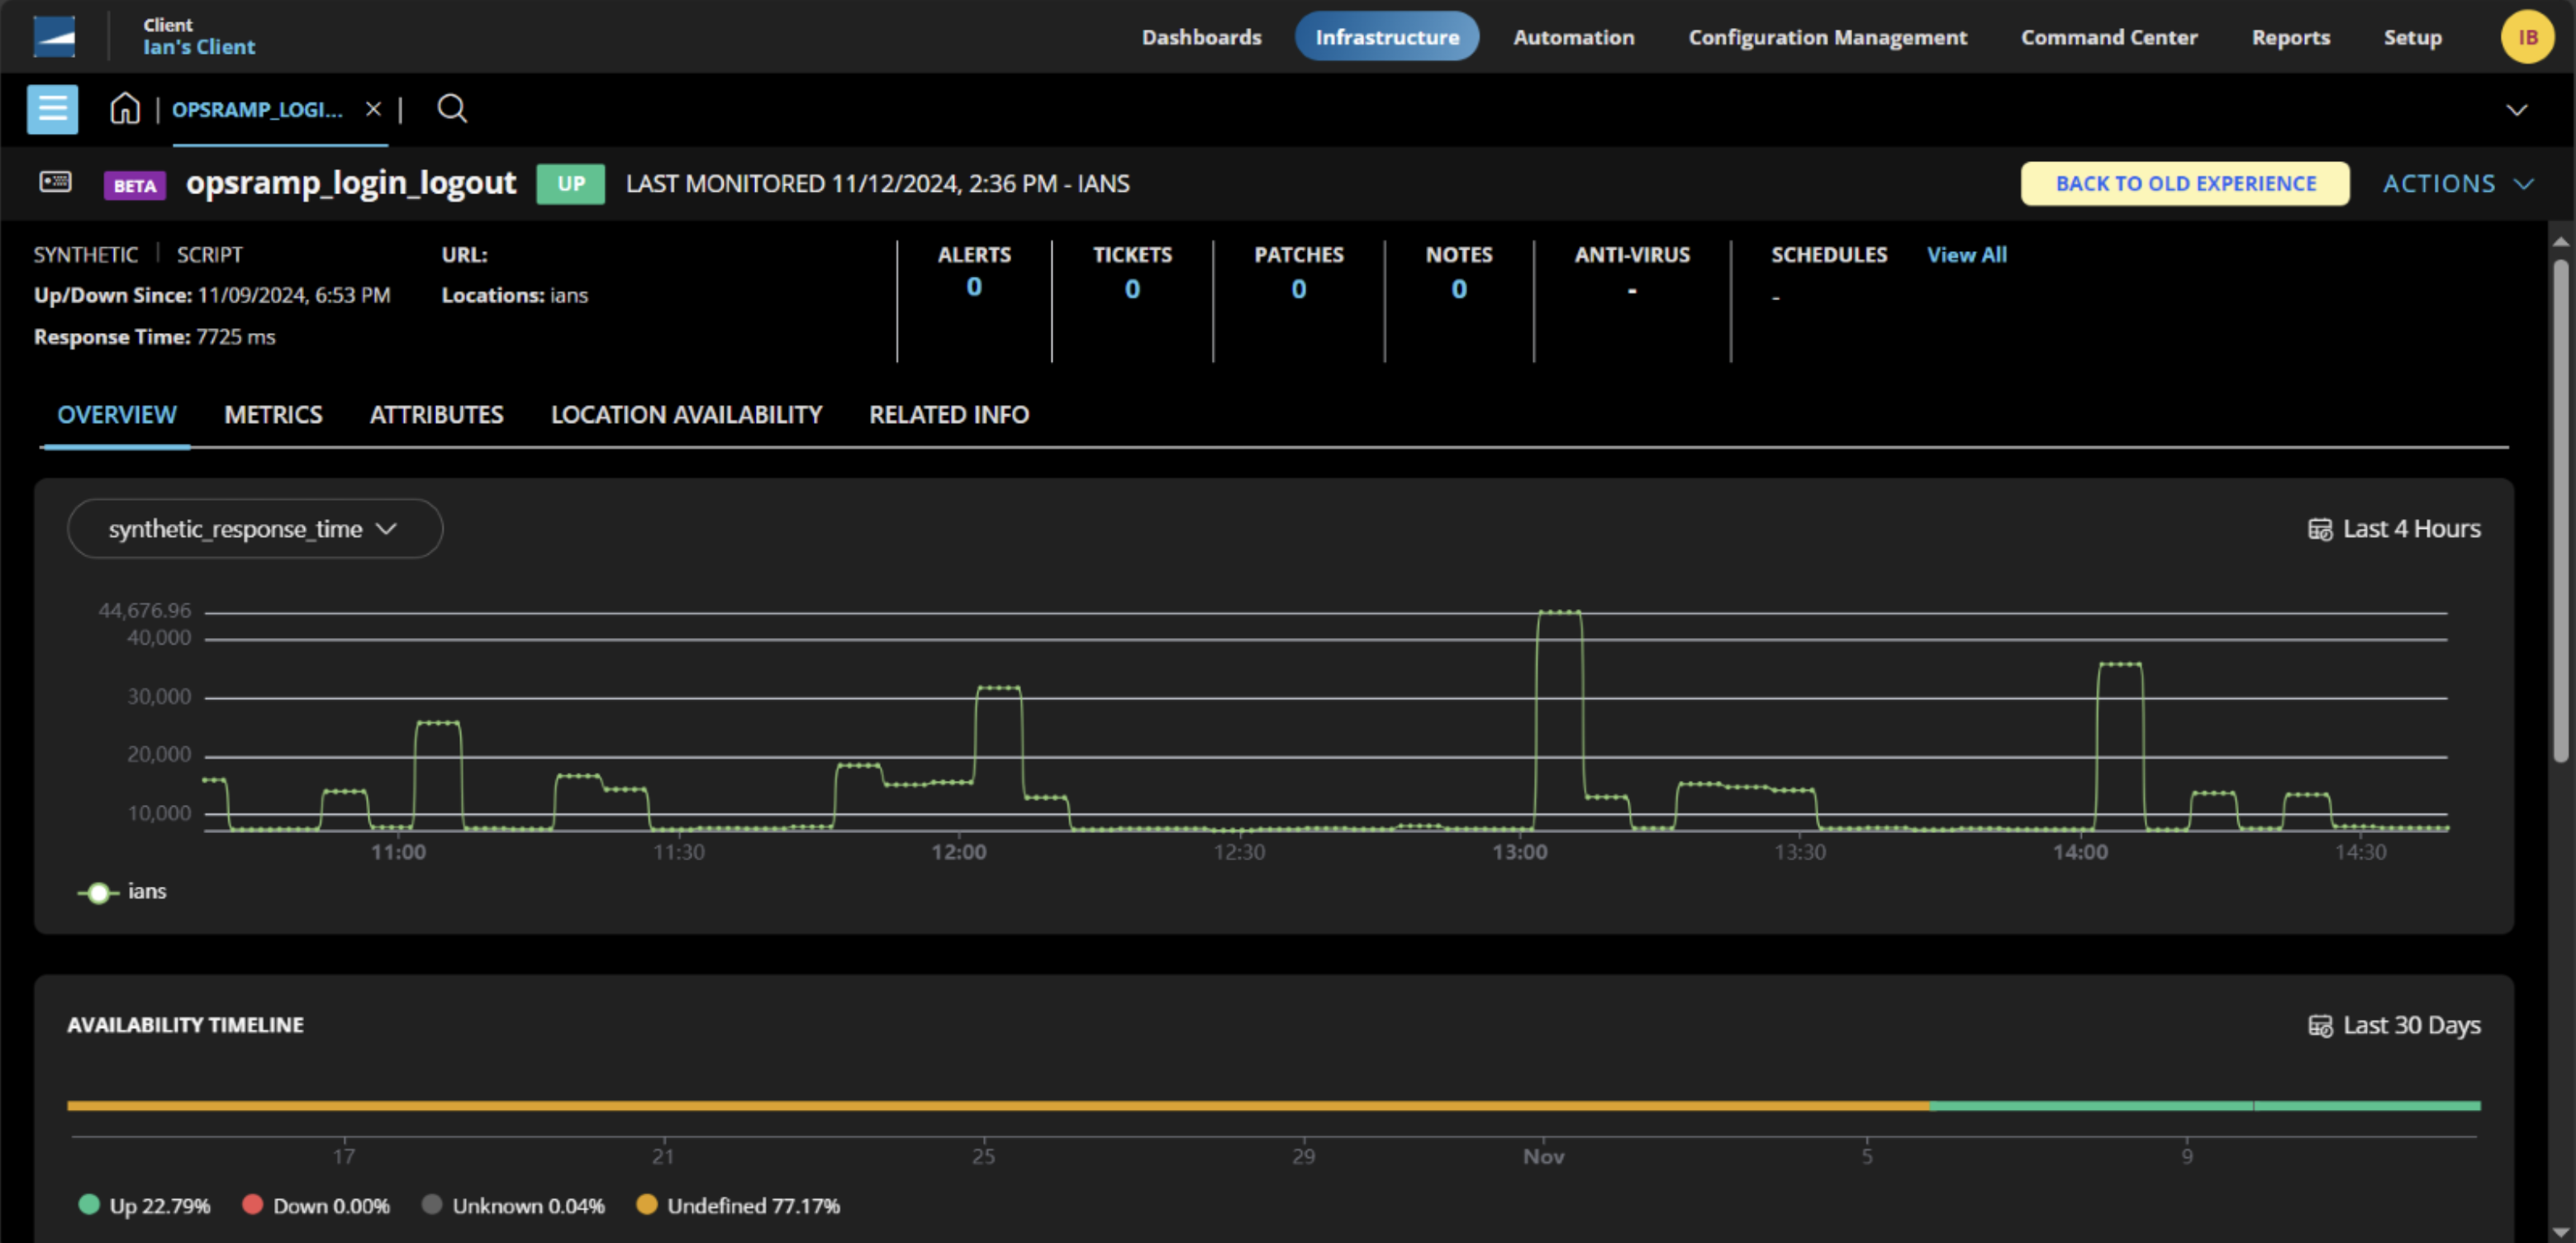The image size is (2576, 1243).
Task: Open the Configuration Management menu
Action: pos(1827,37)
